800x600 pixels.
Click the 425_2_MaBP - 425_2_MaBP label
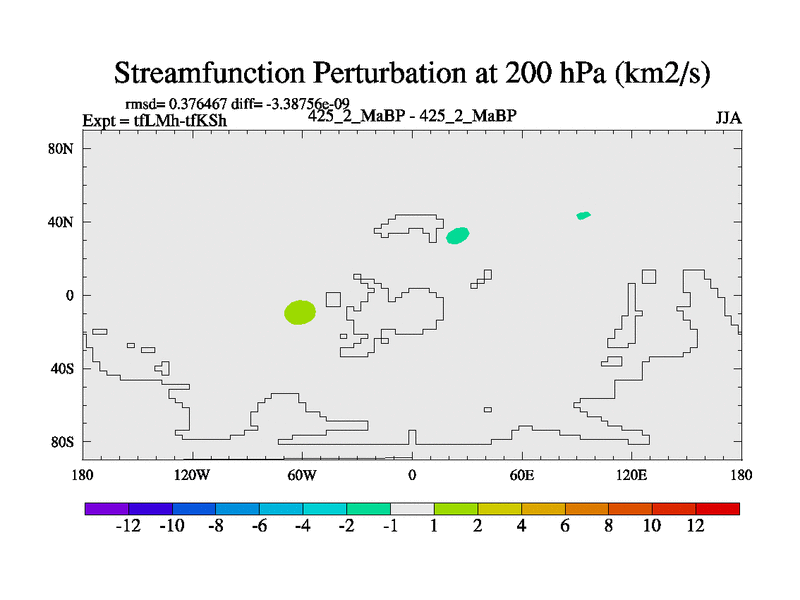(412, 116)
